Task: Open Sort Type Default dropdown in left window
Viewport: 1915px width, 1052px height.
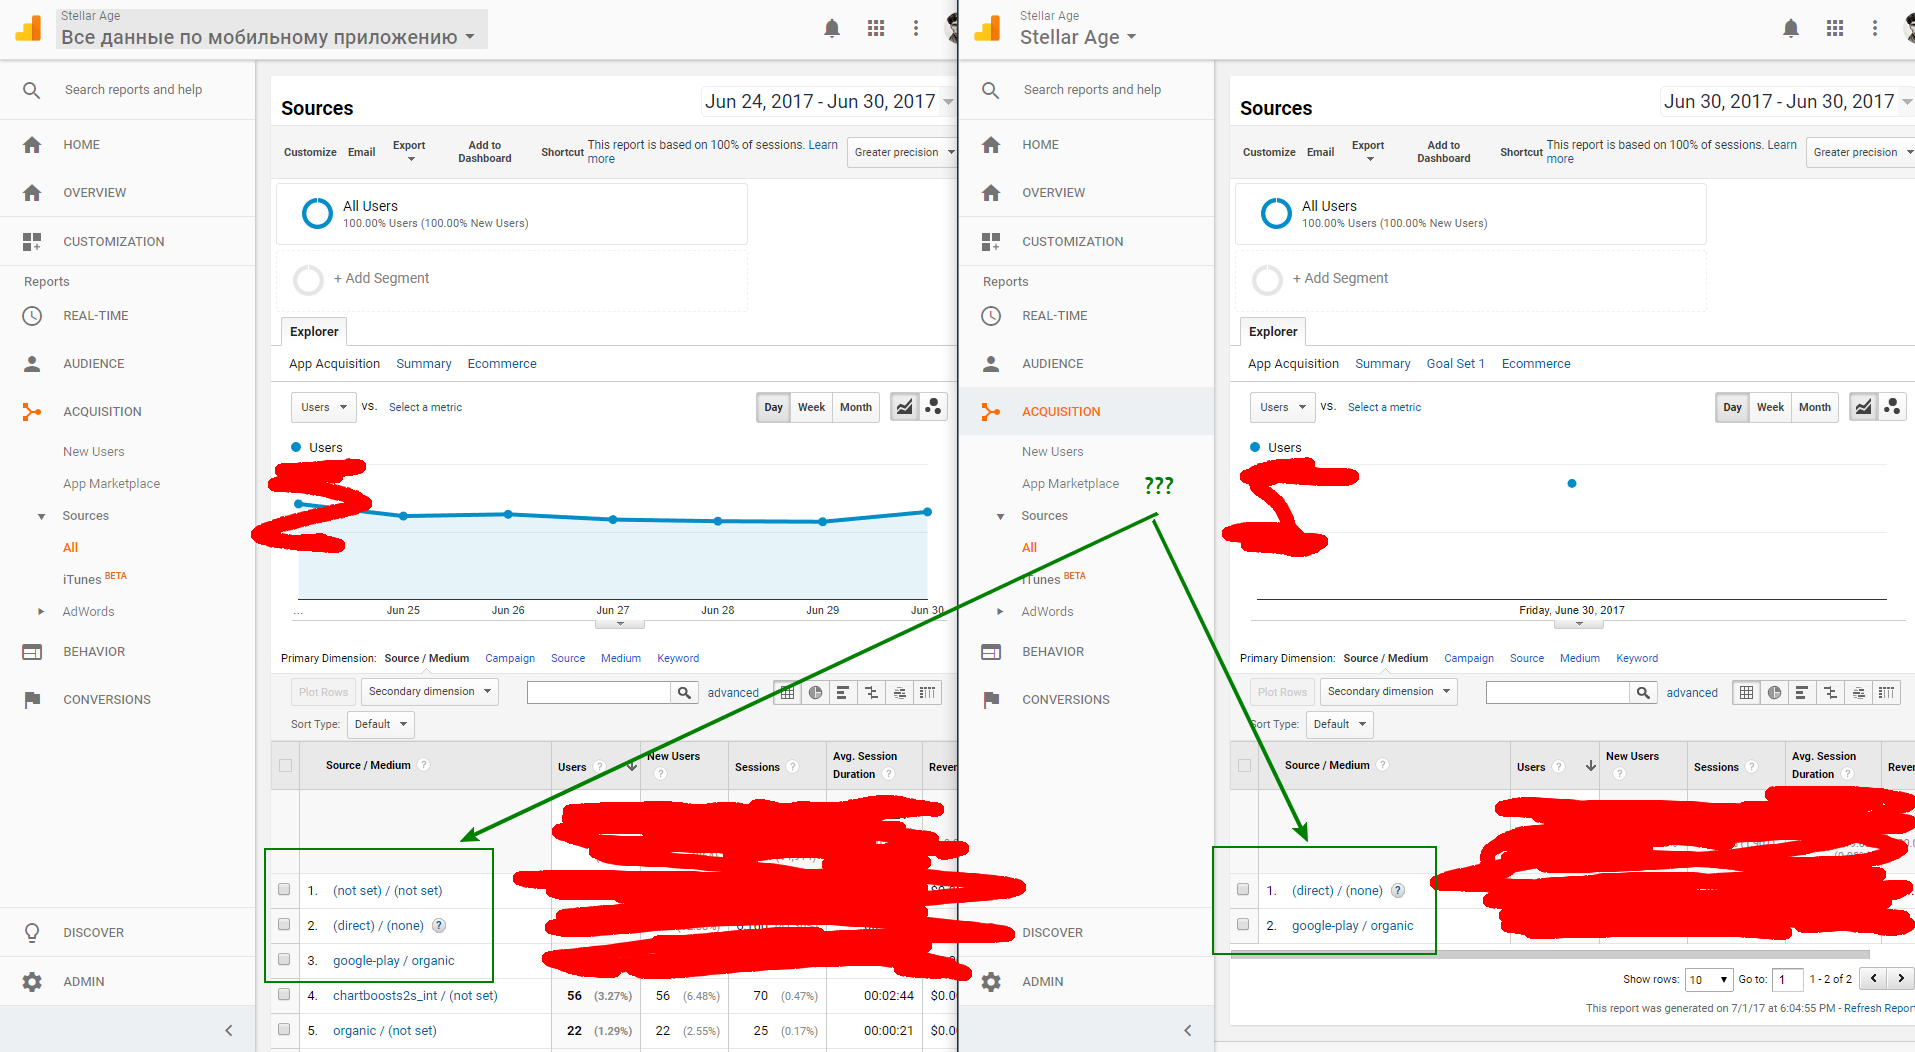Action: point(381,725)
